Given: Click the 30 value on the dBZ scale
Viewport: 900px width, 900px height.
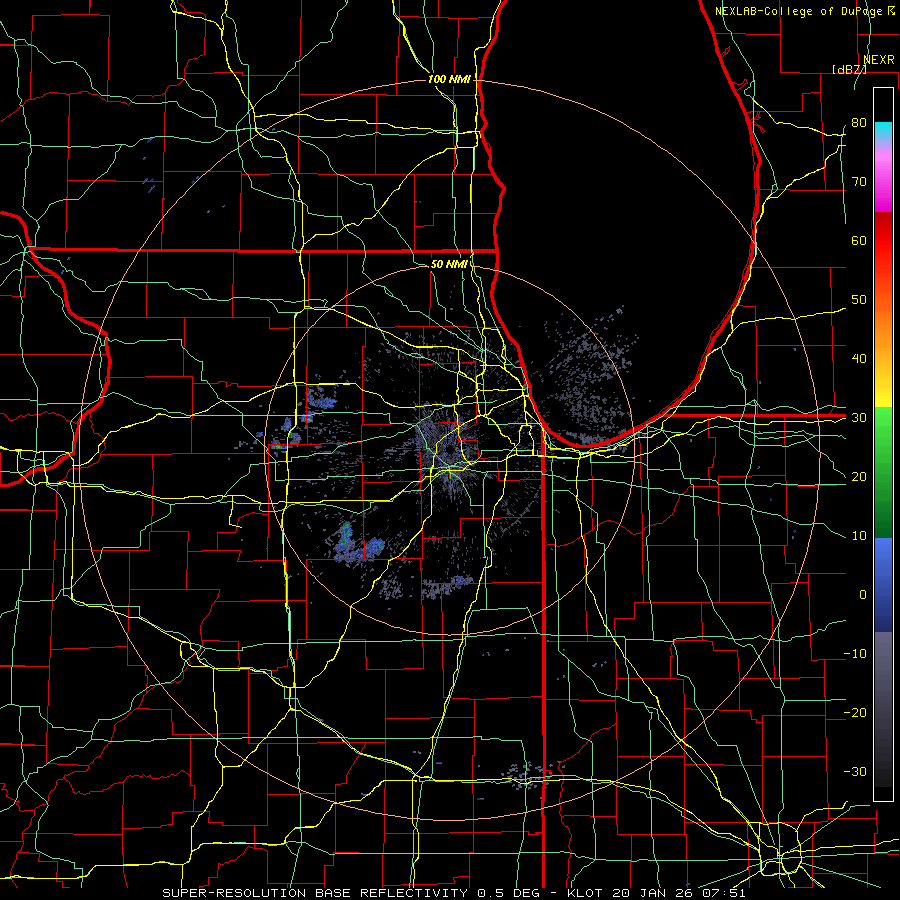Looking at the screenshot, I should pos(859,418).
